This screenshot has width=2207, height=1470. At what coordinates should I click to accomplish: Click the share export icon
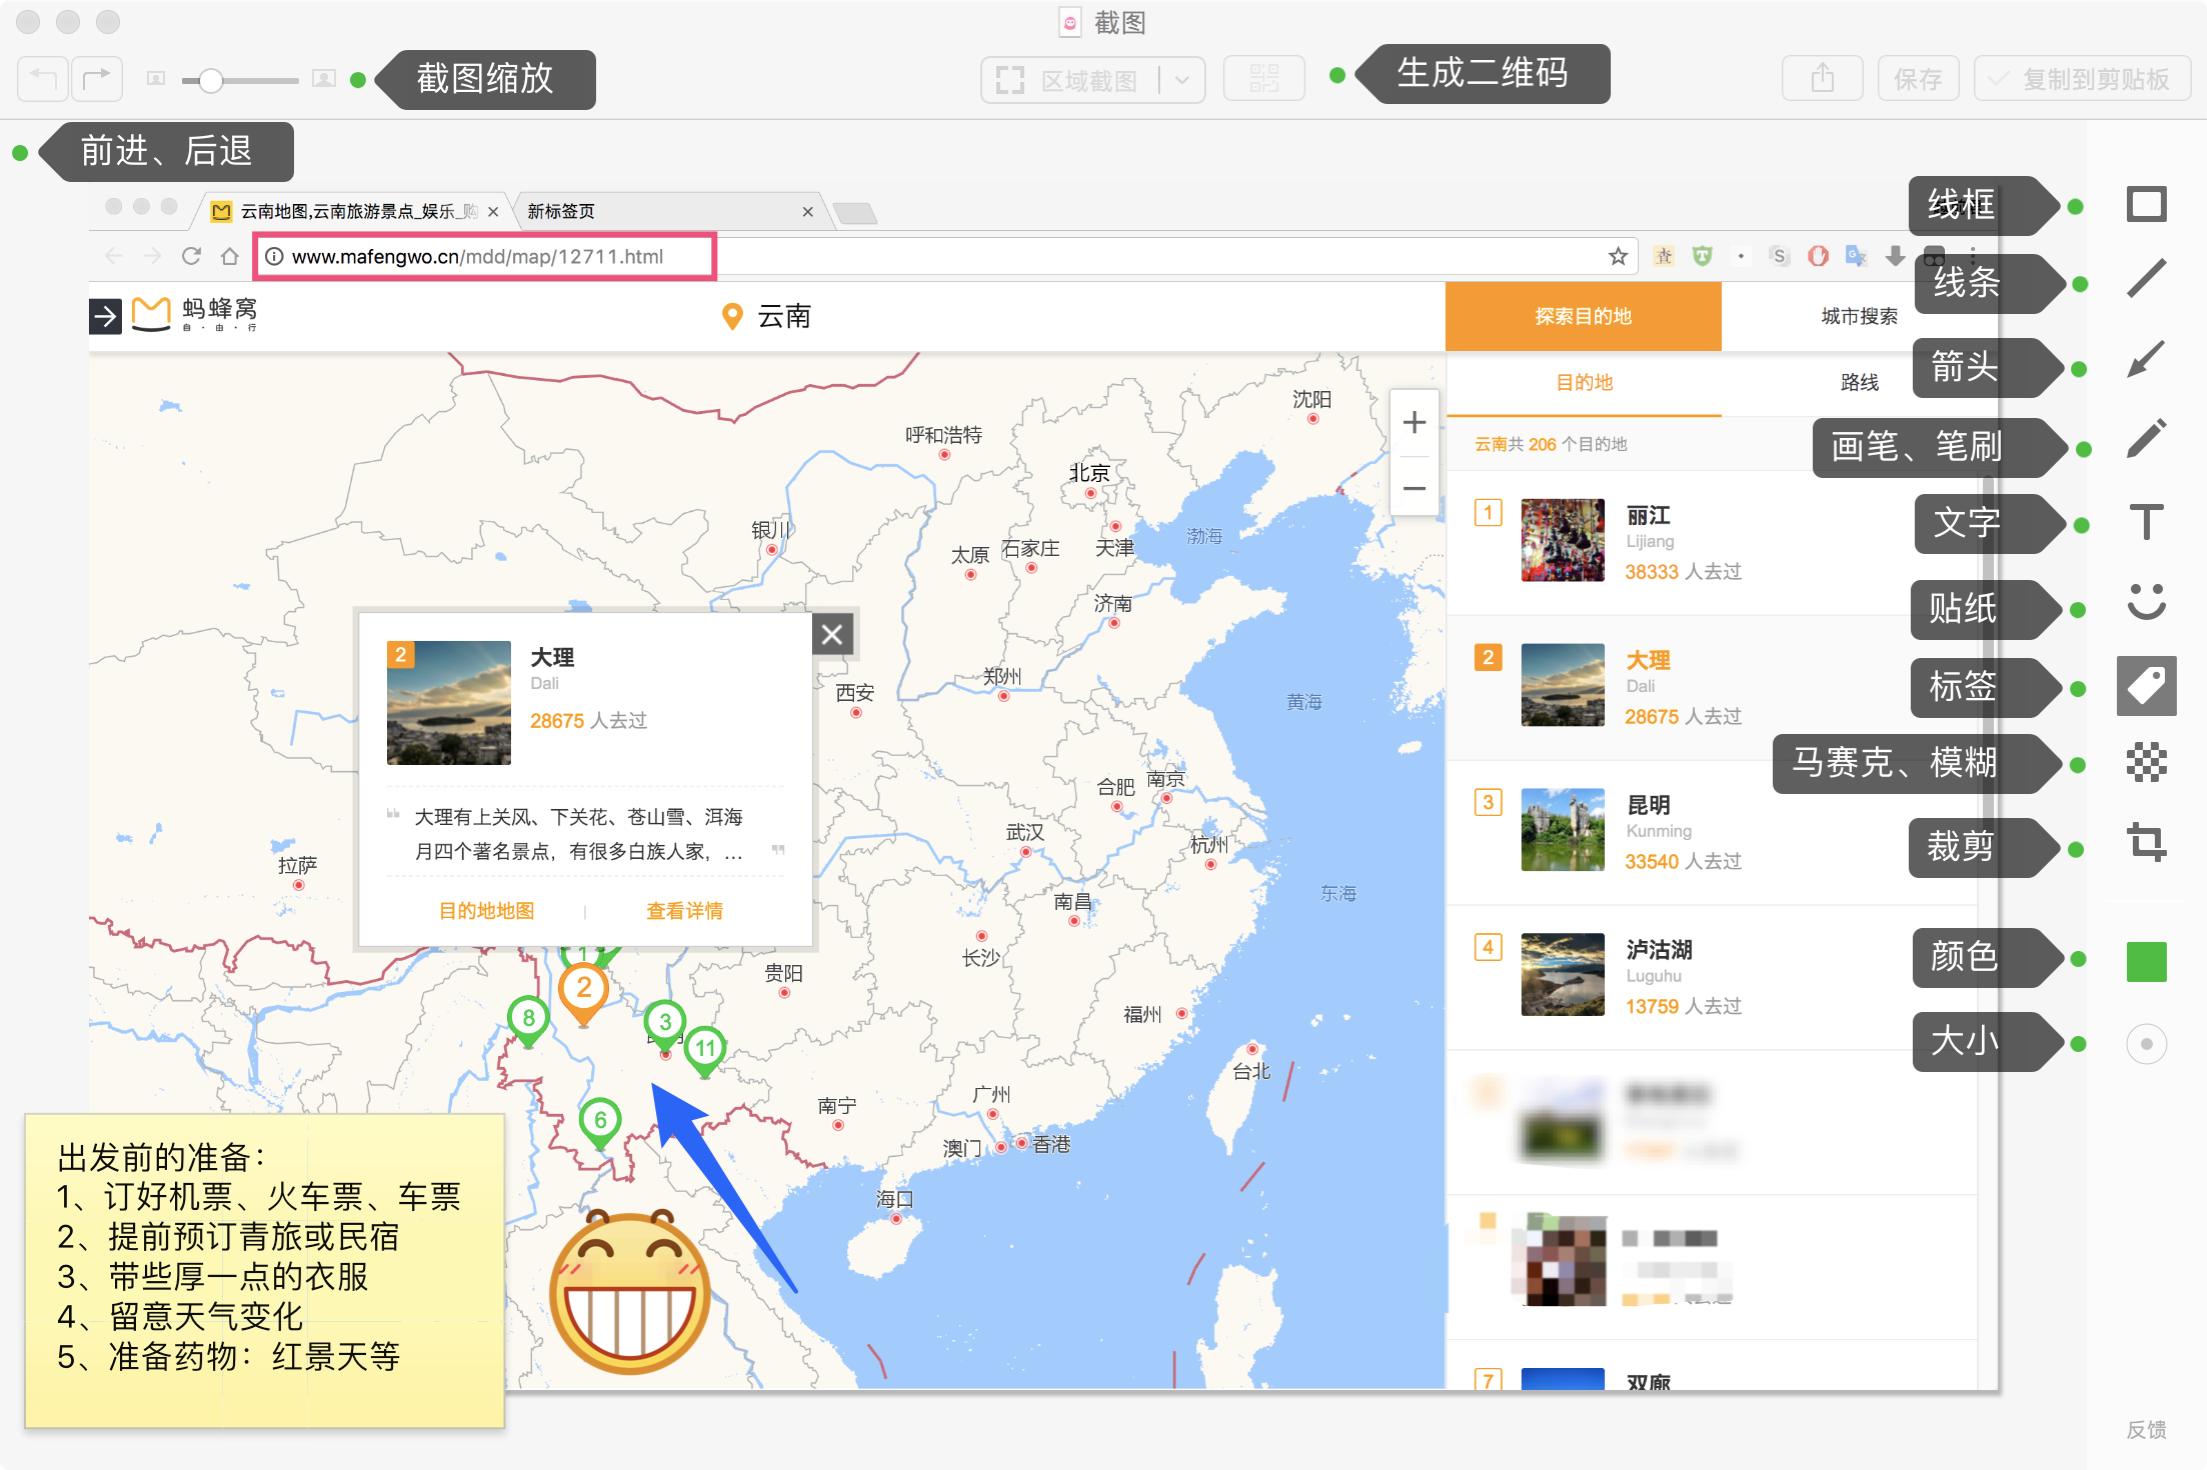1822,79
